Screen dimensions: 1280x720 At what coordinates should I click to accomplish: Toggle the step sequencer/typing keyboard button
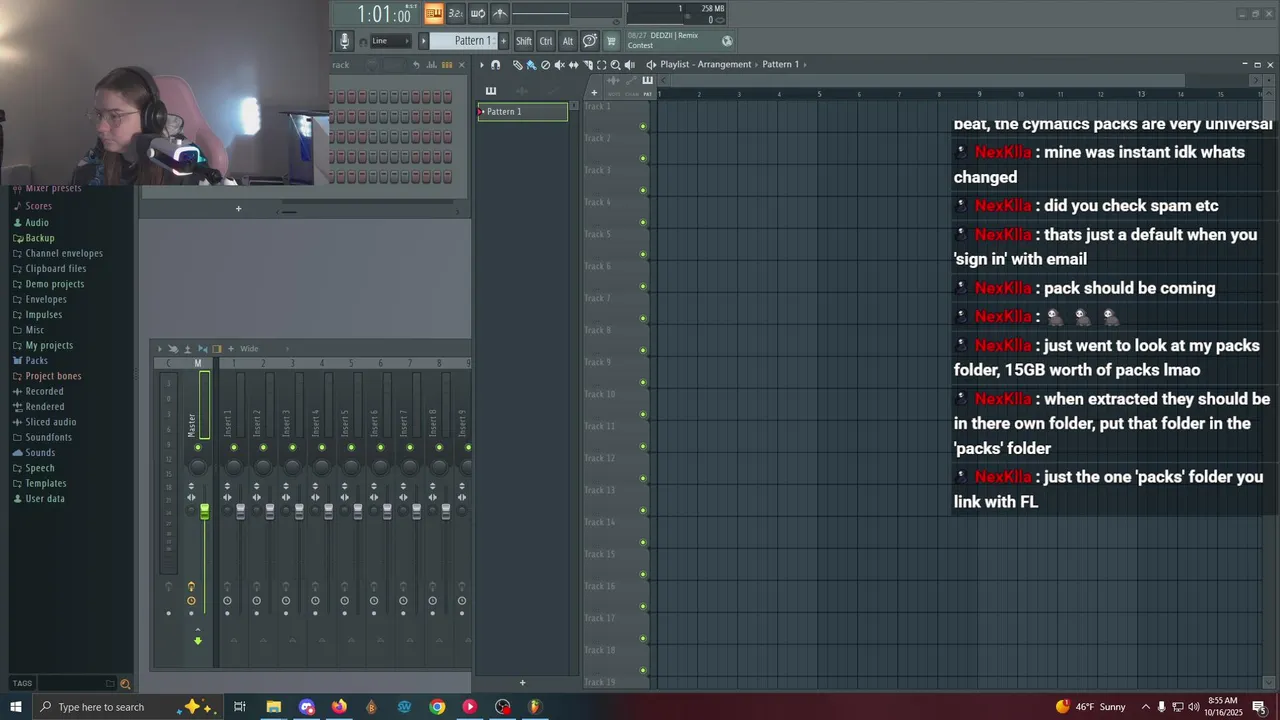(434, 13)
